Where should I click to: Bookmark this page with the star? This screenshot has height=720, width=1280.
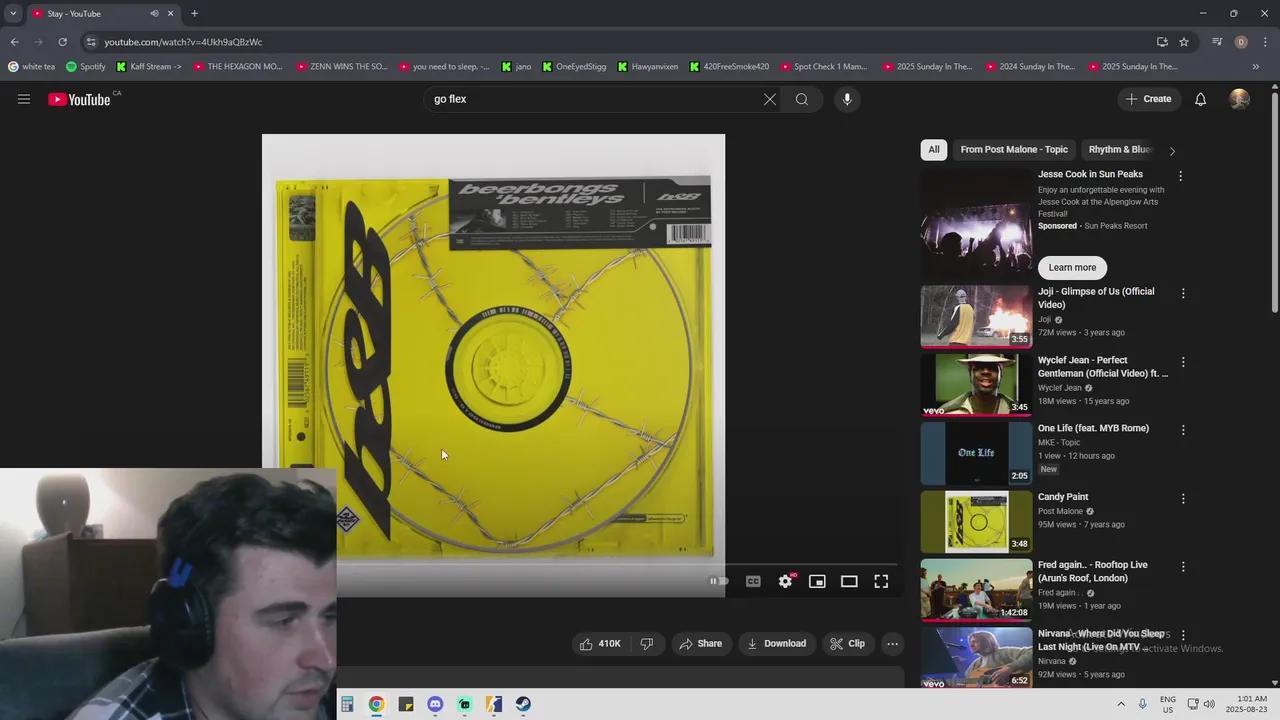(1184, 42)
